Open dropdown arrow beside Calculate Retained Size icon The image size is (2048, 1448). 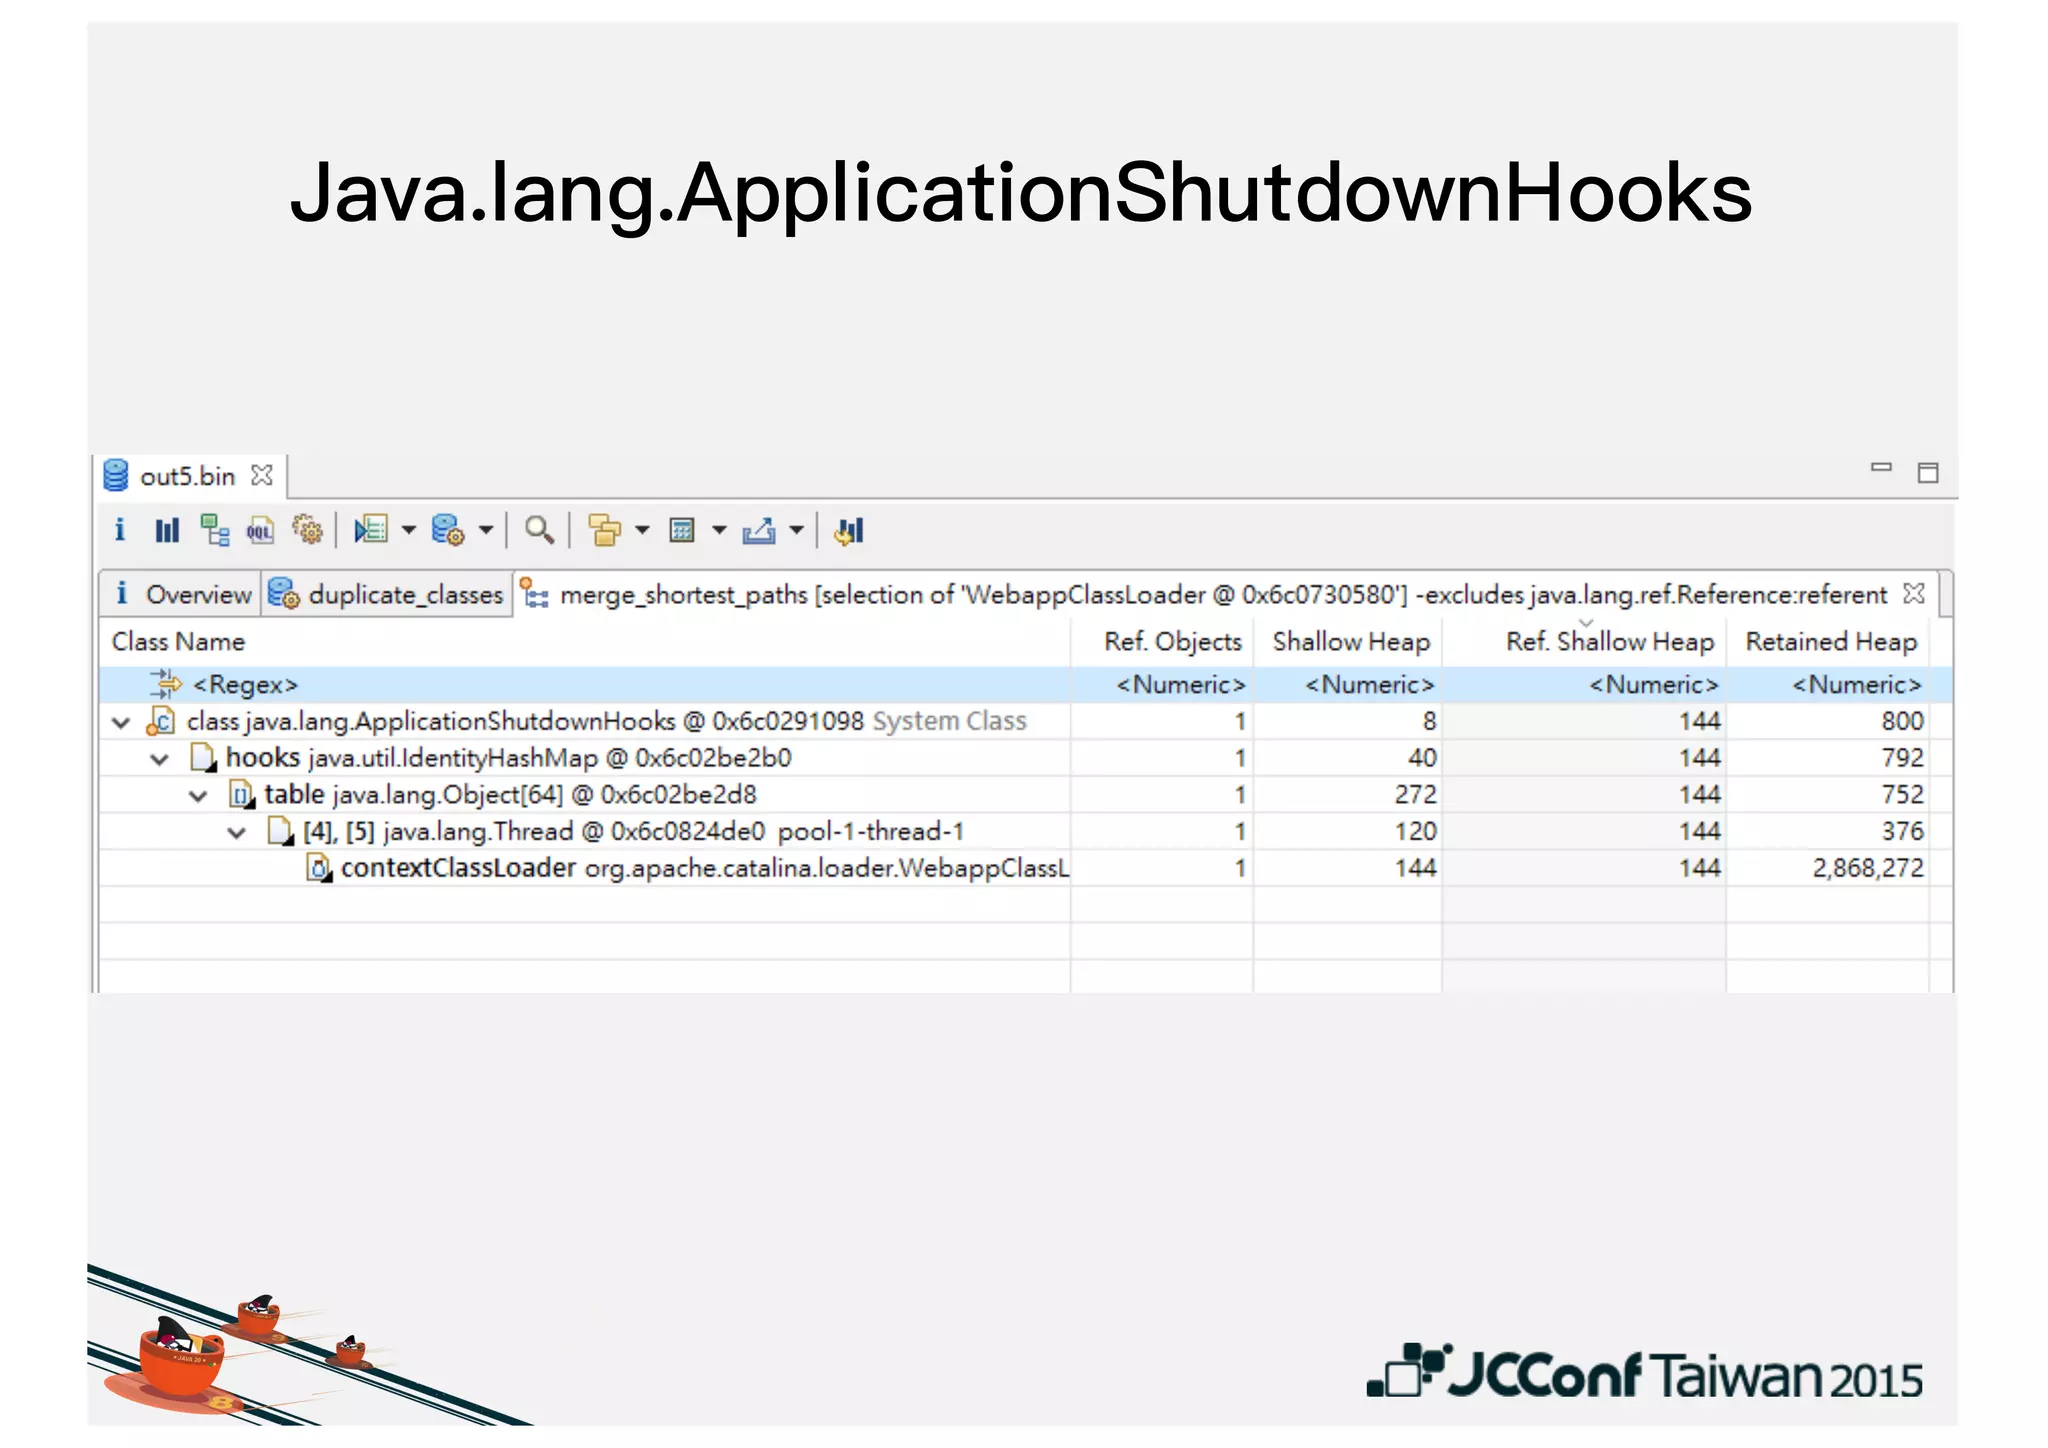pos(719,530)
